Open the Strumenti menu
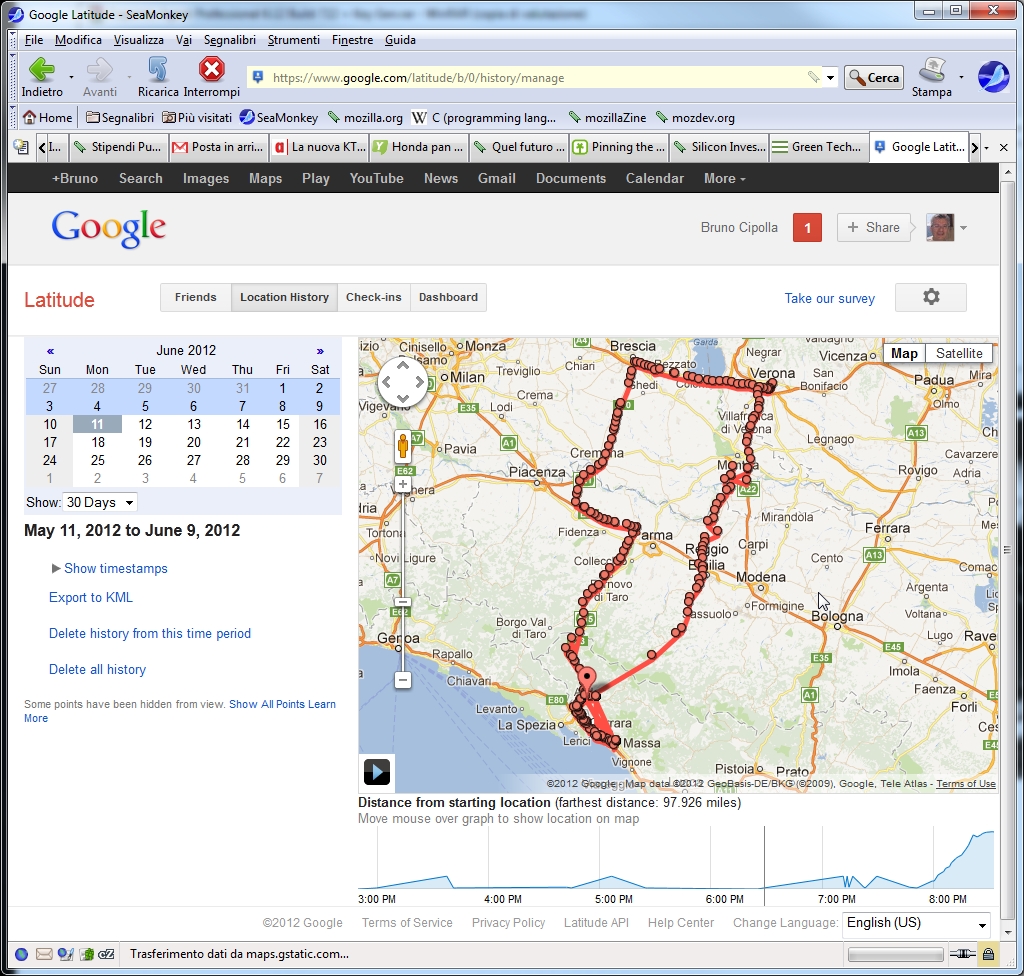This screenshot has height=976, width=1024. coord(293,40)
